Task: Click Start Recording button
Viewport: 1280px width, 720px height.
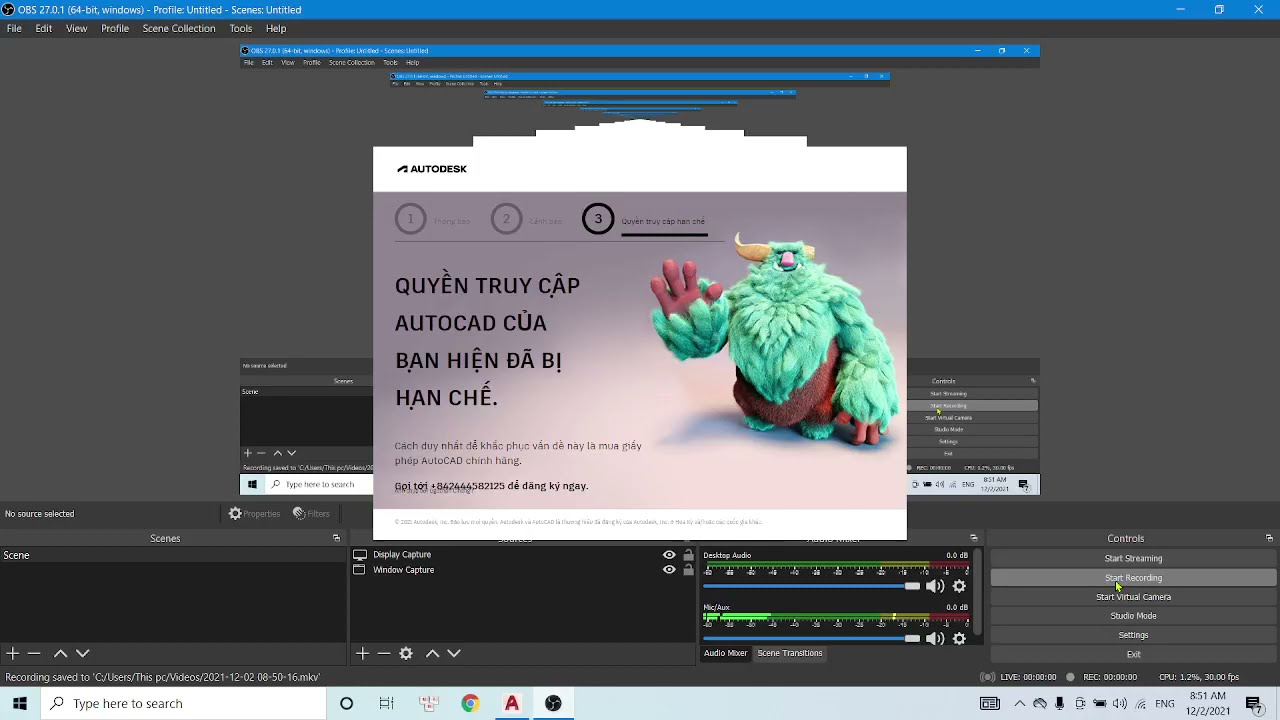Action: pos(1133,578)
